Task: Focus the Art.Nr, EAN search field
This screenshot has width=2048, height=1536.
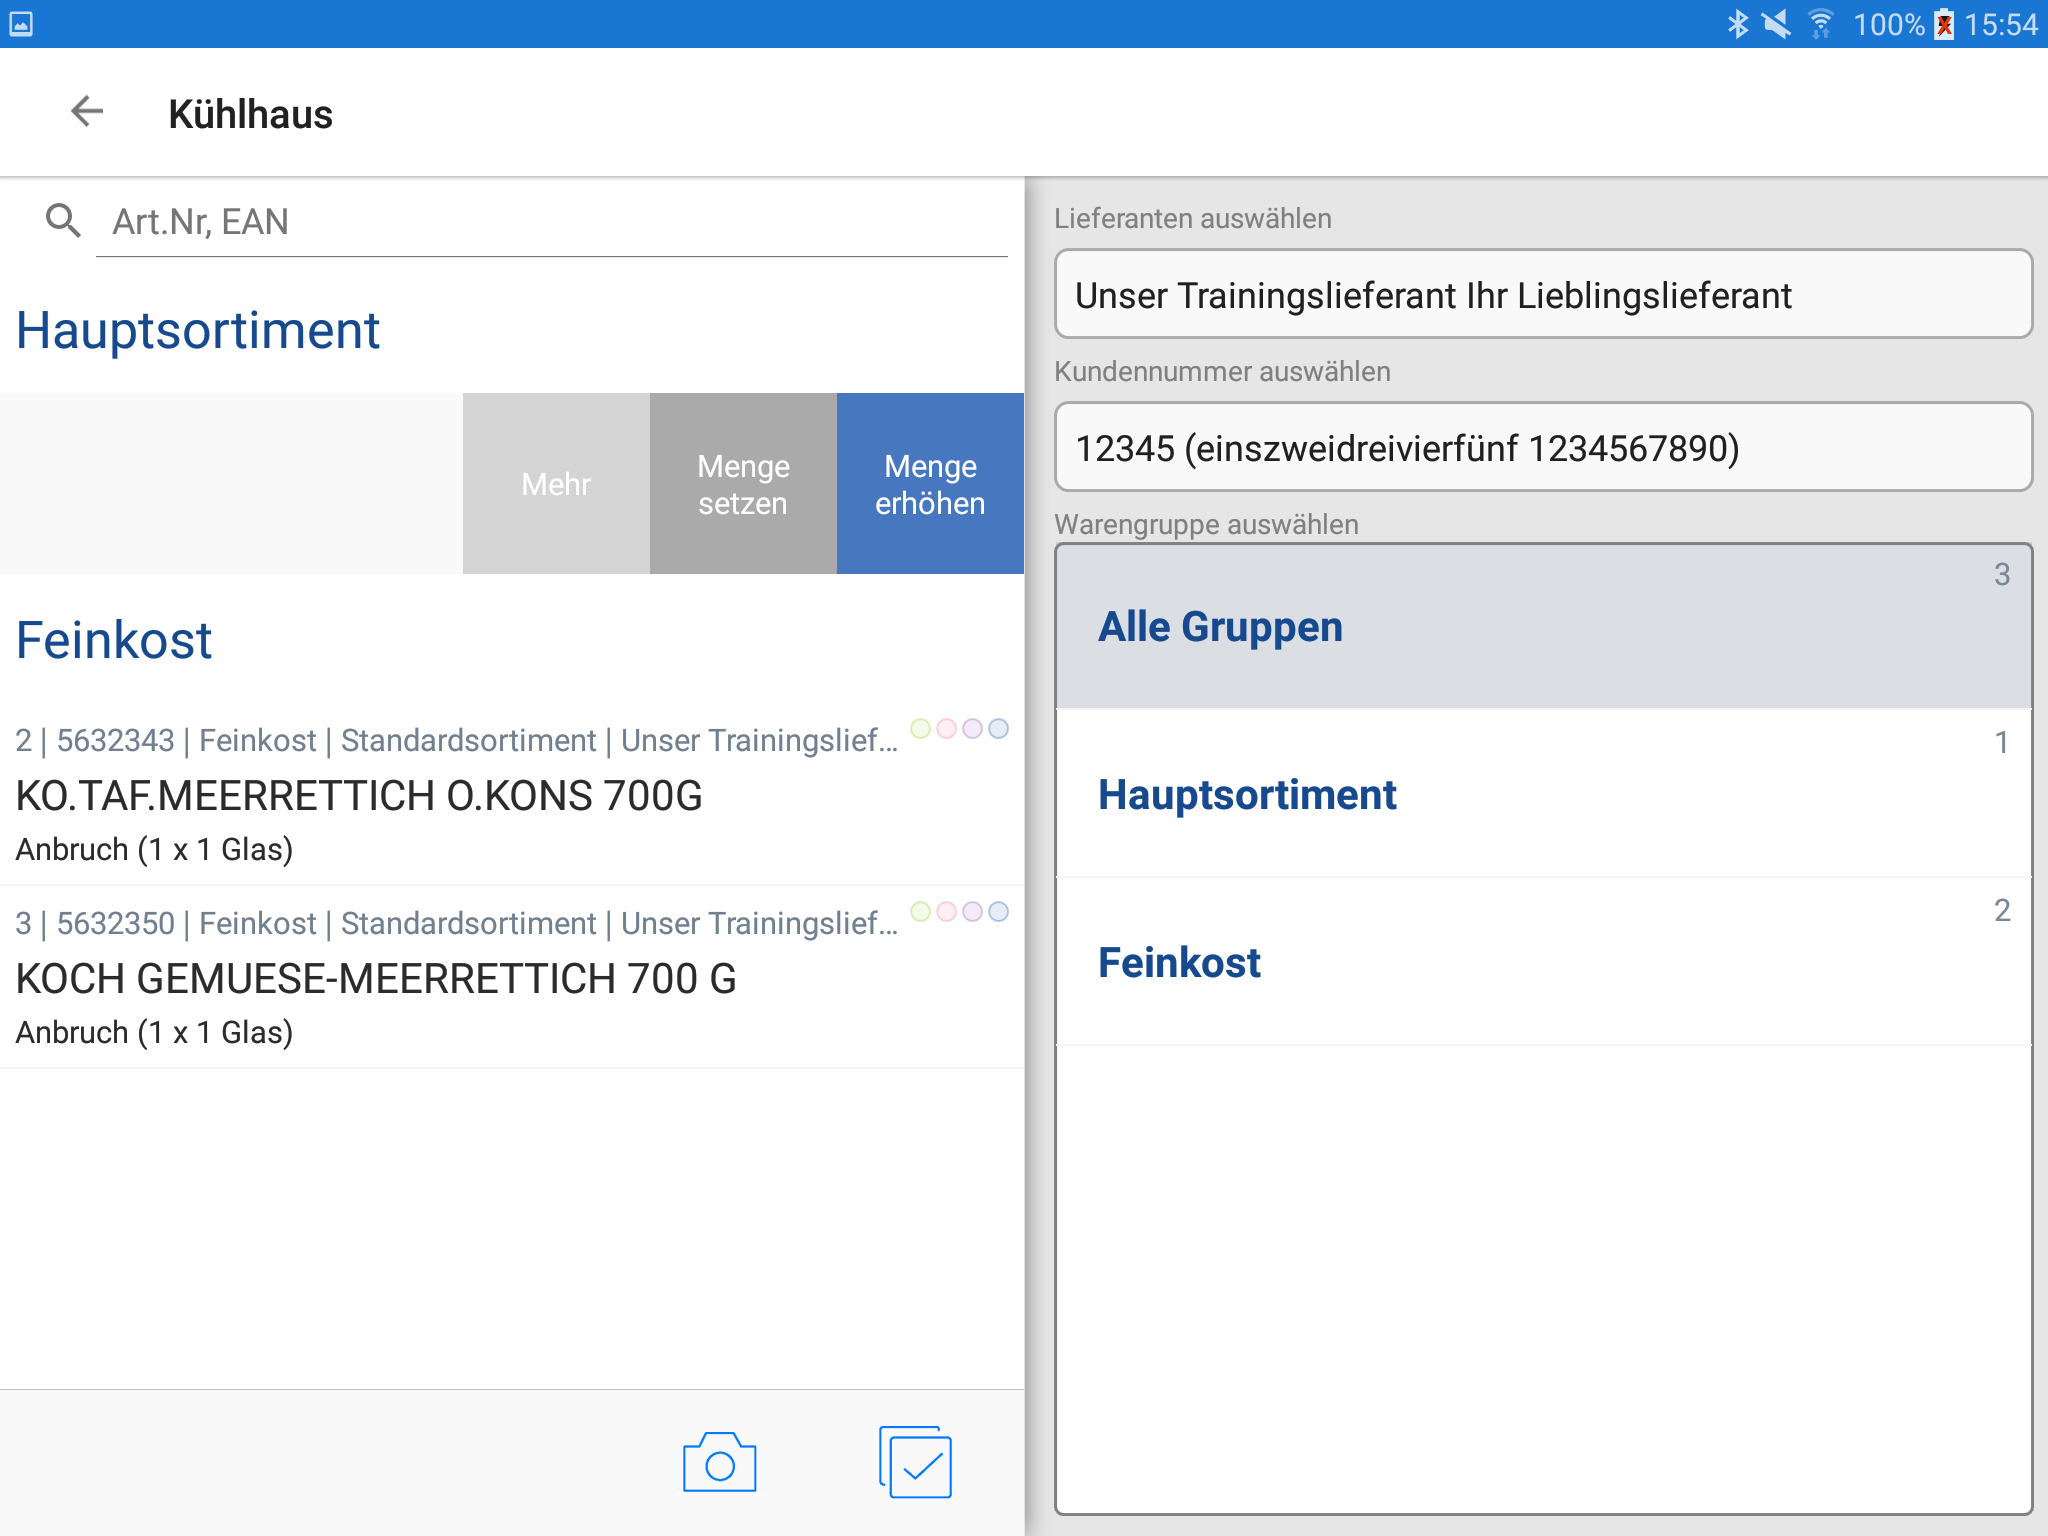Action: coord(550,222)
